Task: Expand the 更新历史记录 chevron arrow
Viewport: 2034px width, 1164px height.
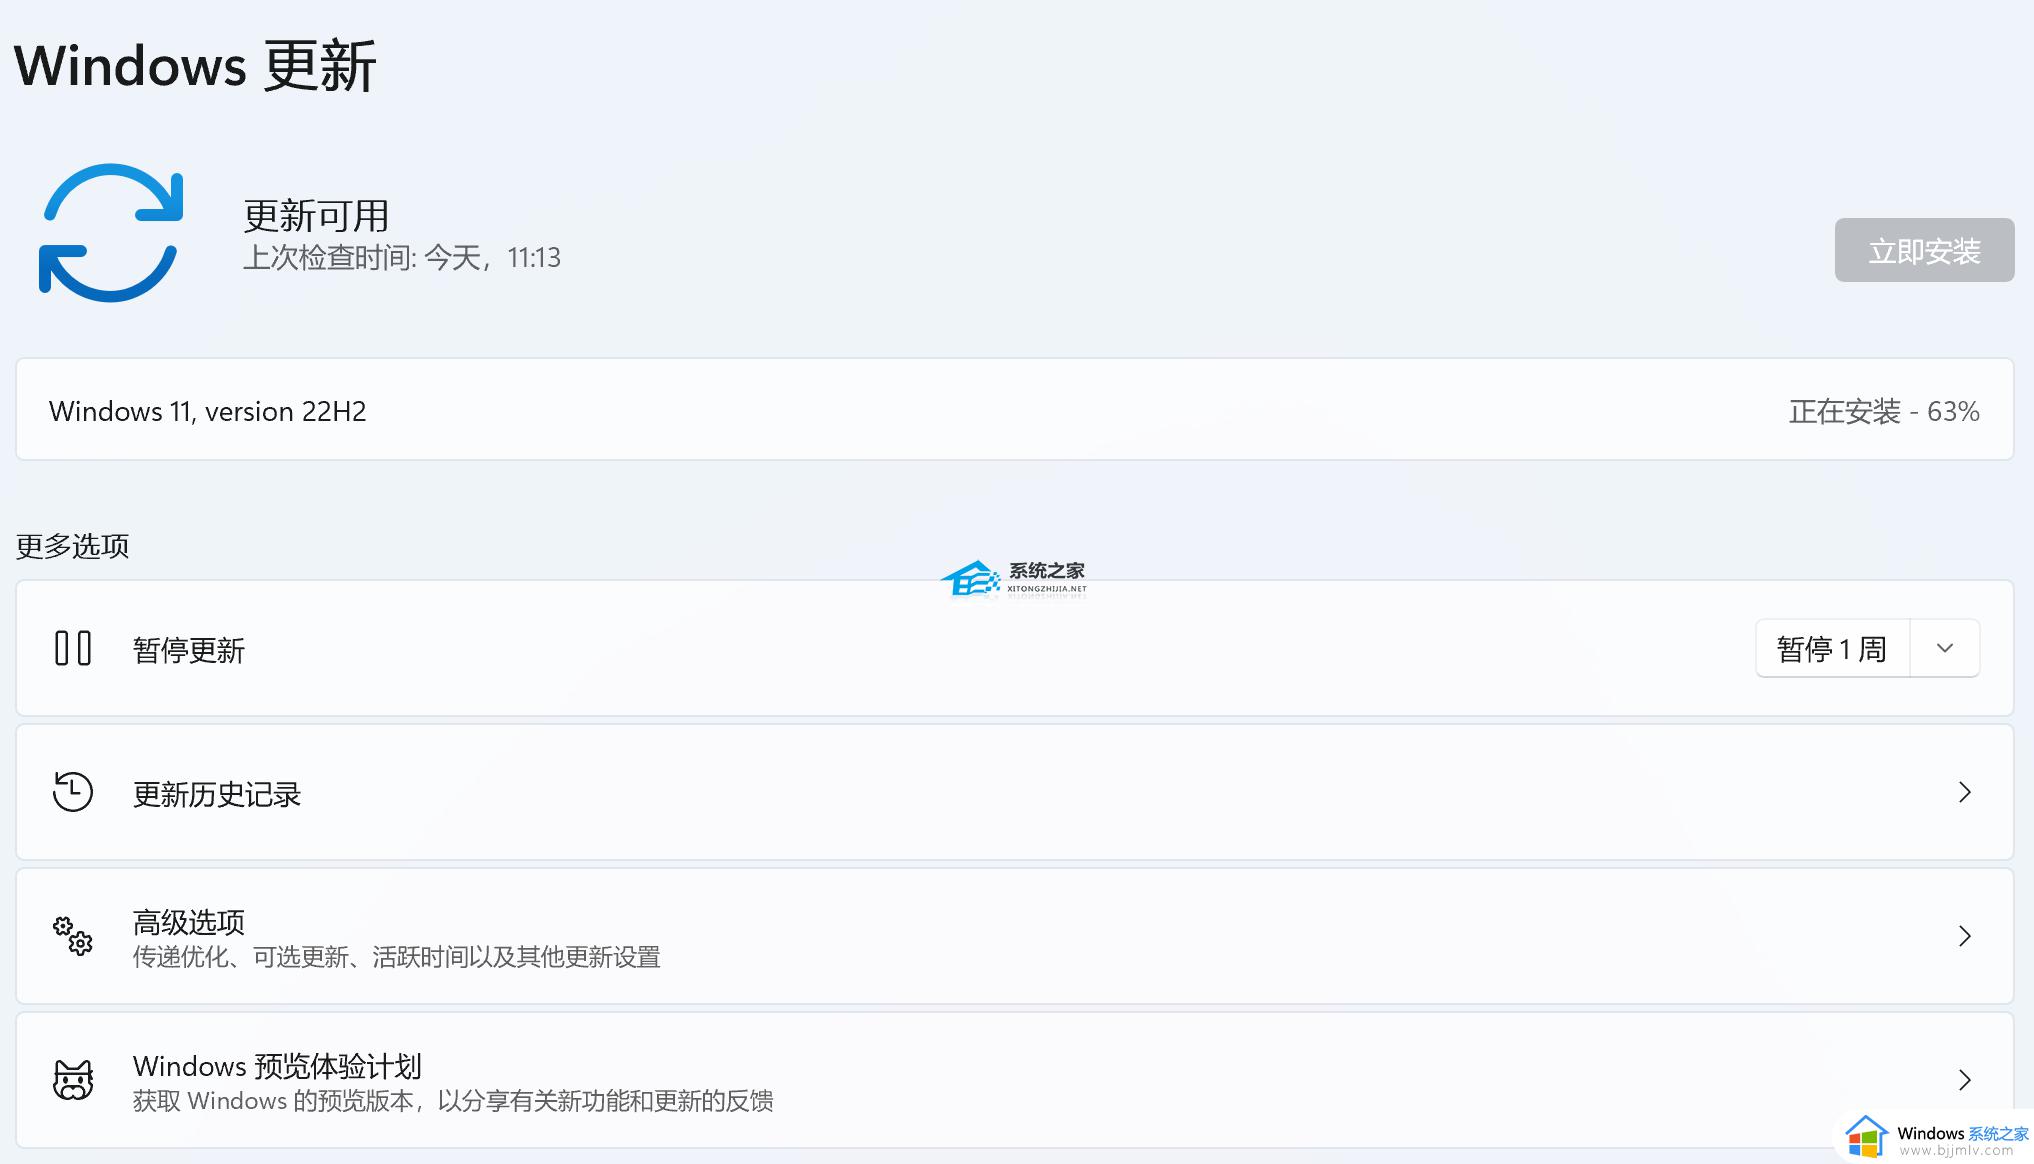Action: coord(1965,792)
